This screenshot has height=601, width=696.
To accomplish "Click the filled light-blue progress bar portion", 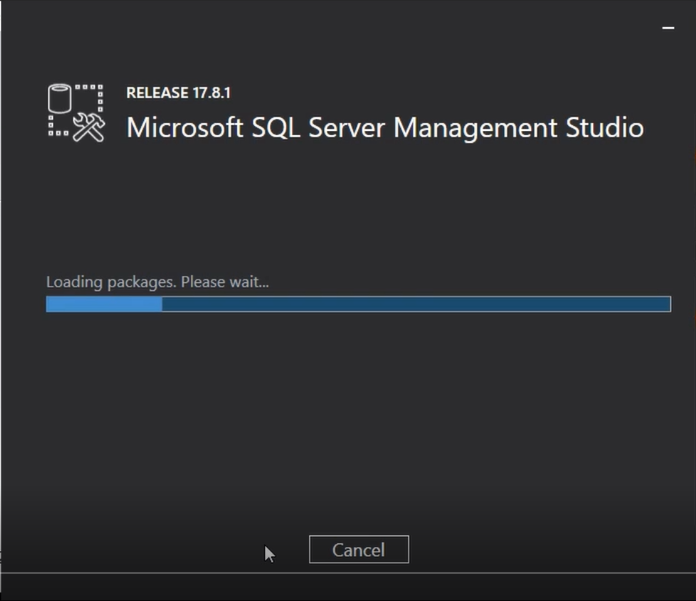I will coord(104,304).
